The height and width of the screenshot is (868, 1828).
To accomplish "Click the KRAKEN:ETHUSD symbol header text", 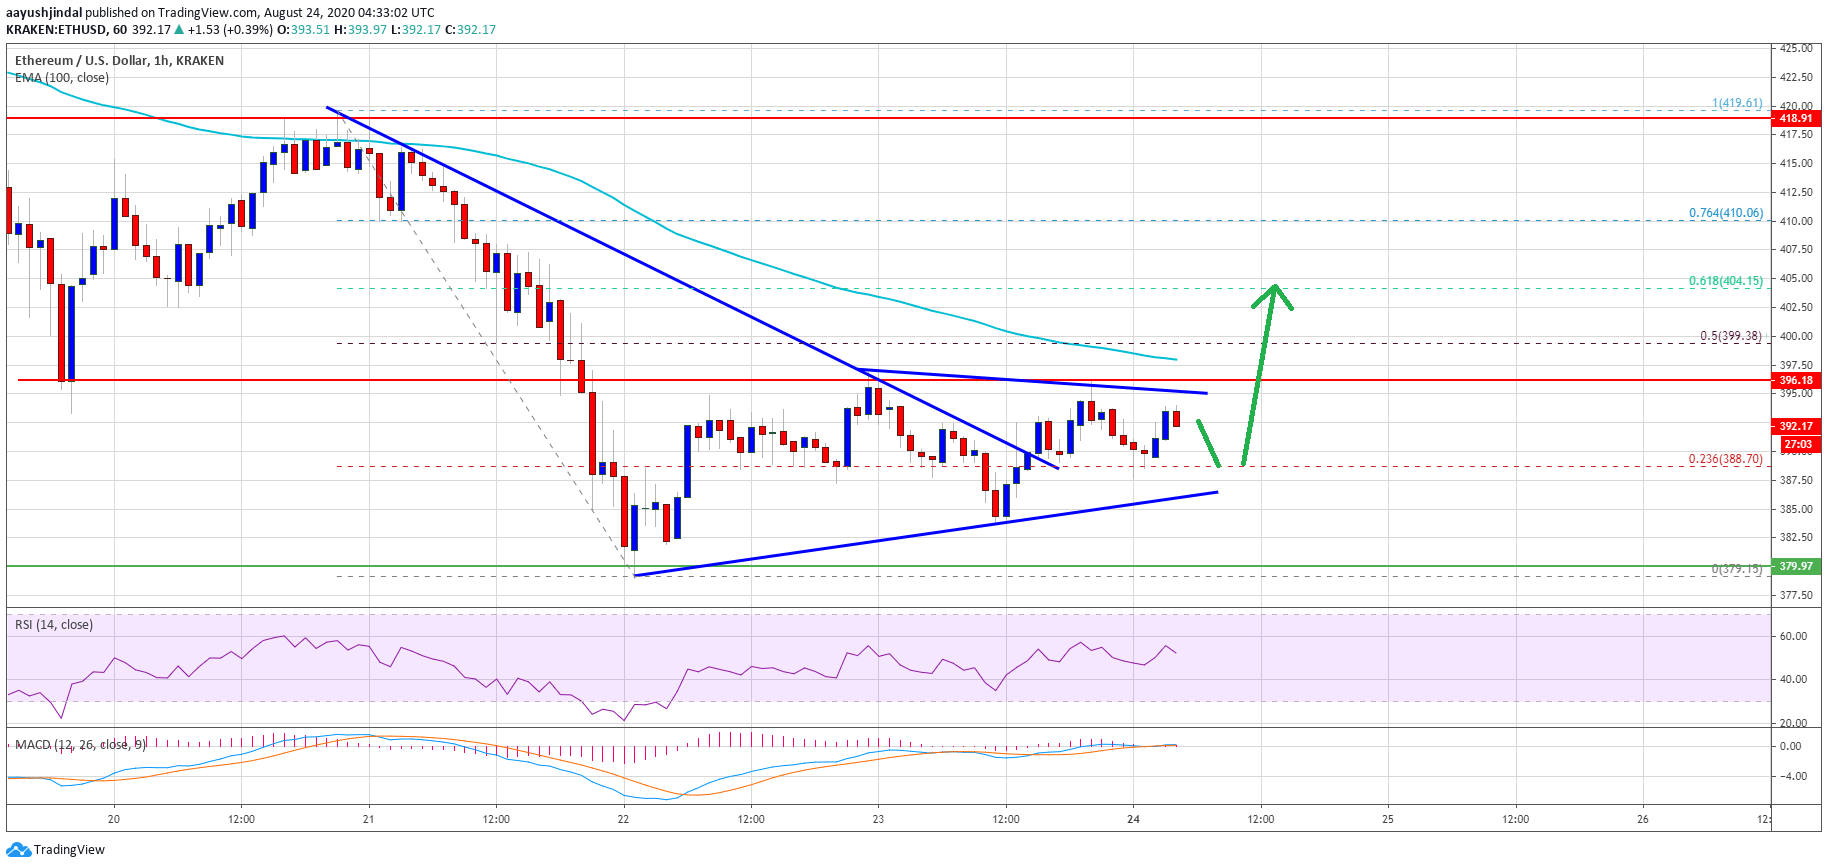I will pyautogui.click(x=57, y=30).
